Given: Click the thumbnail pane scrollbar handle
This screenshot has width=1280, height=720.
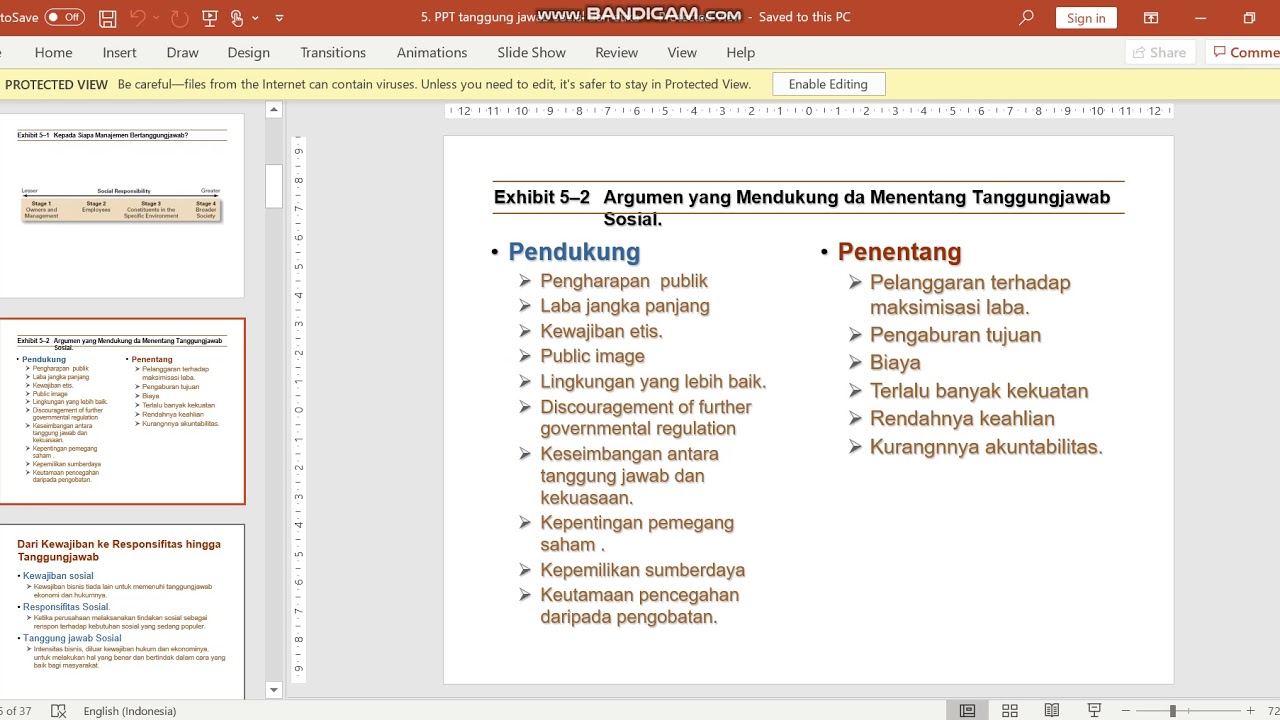Looking at the screenshot, I should 274,186.
